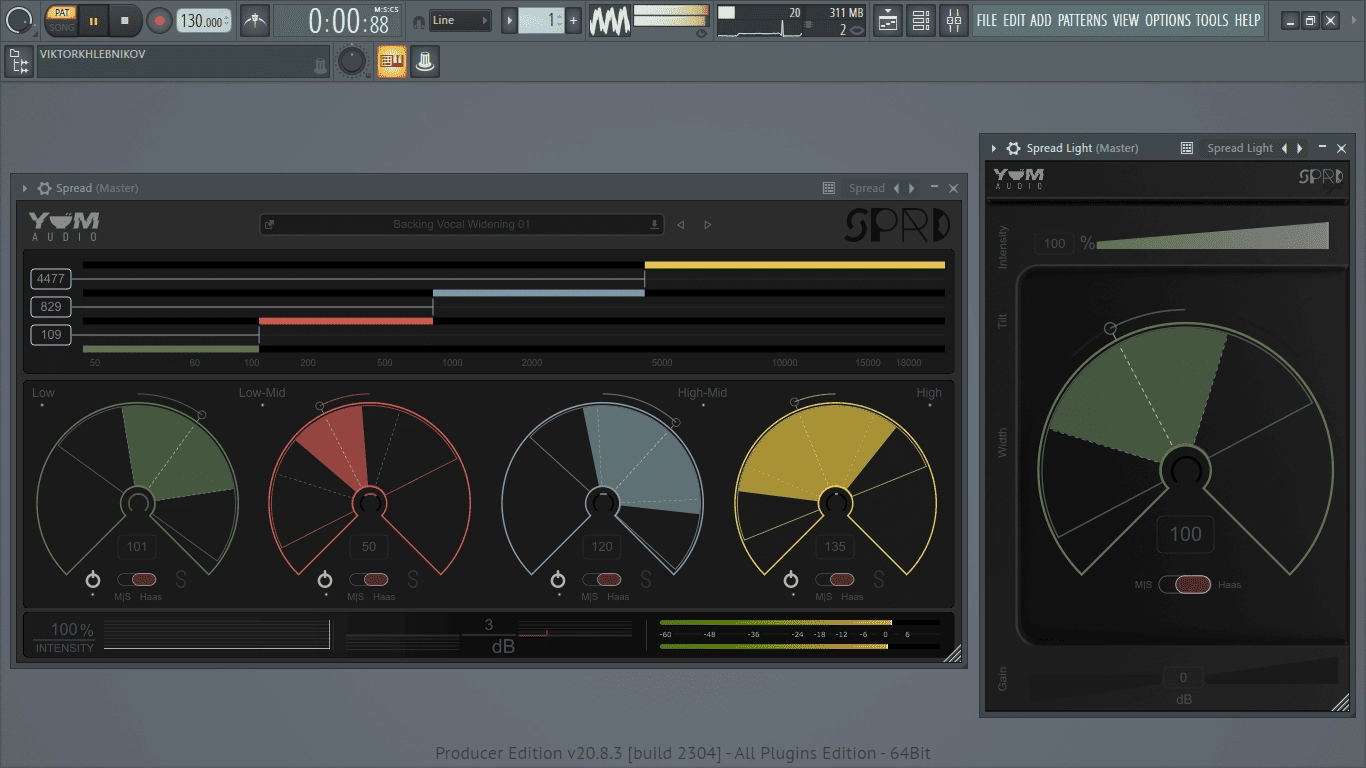Save preset with download icon
The image size is (1366, 768).
pos(655,225)
